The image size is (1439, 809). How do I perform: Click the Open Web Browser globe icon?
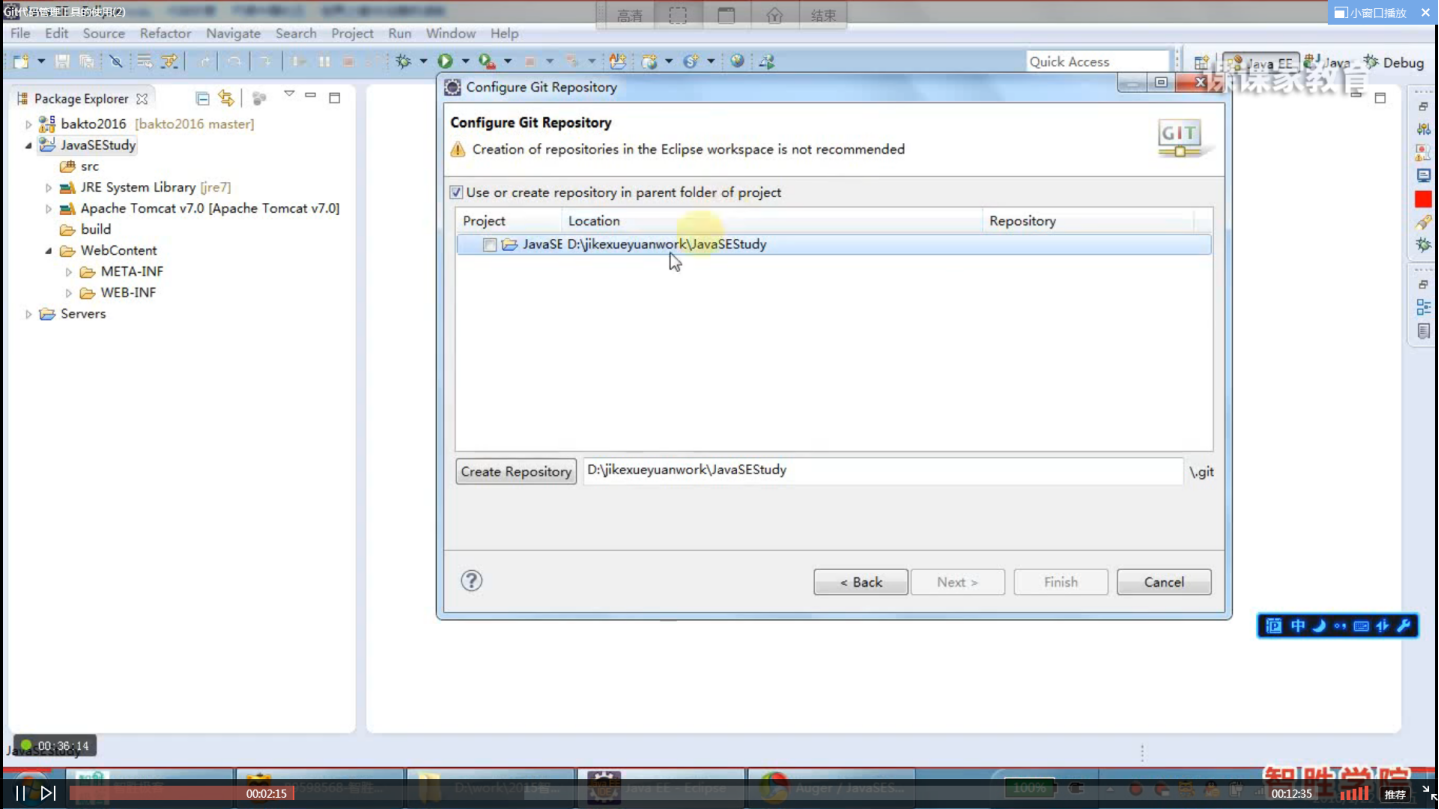tap(737, 62)
